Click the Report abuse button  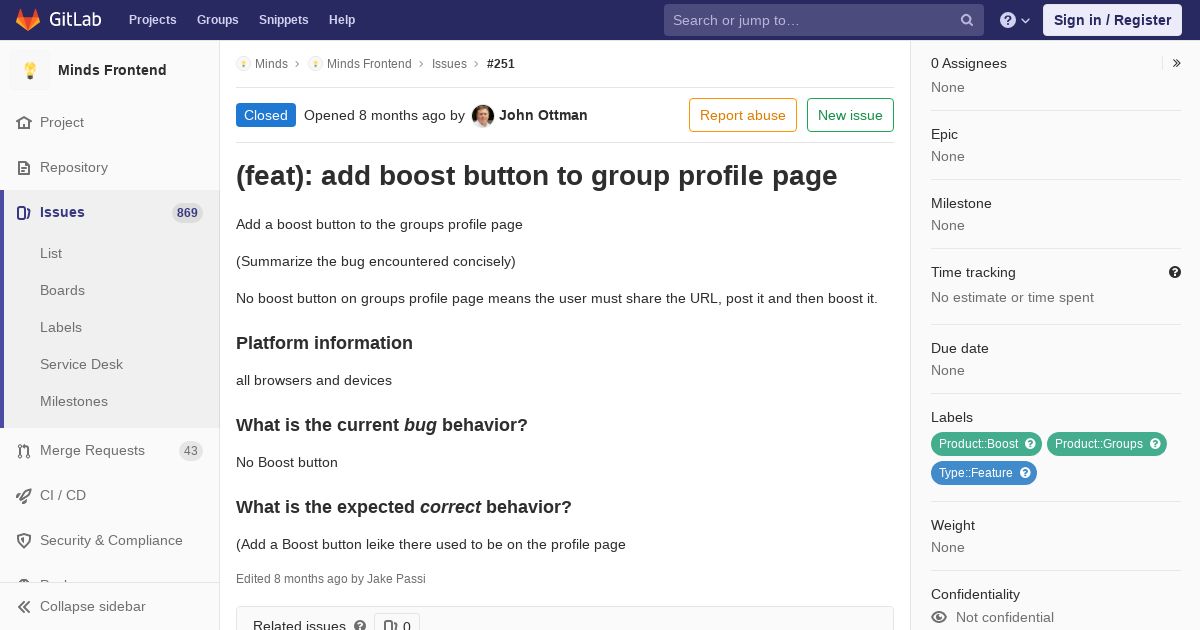(x=743, y=115)
